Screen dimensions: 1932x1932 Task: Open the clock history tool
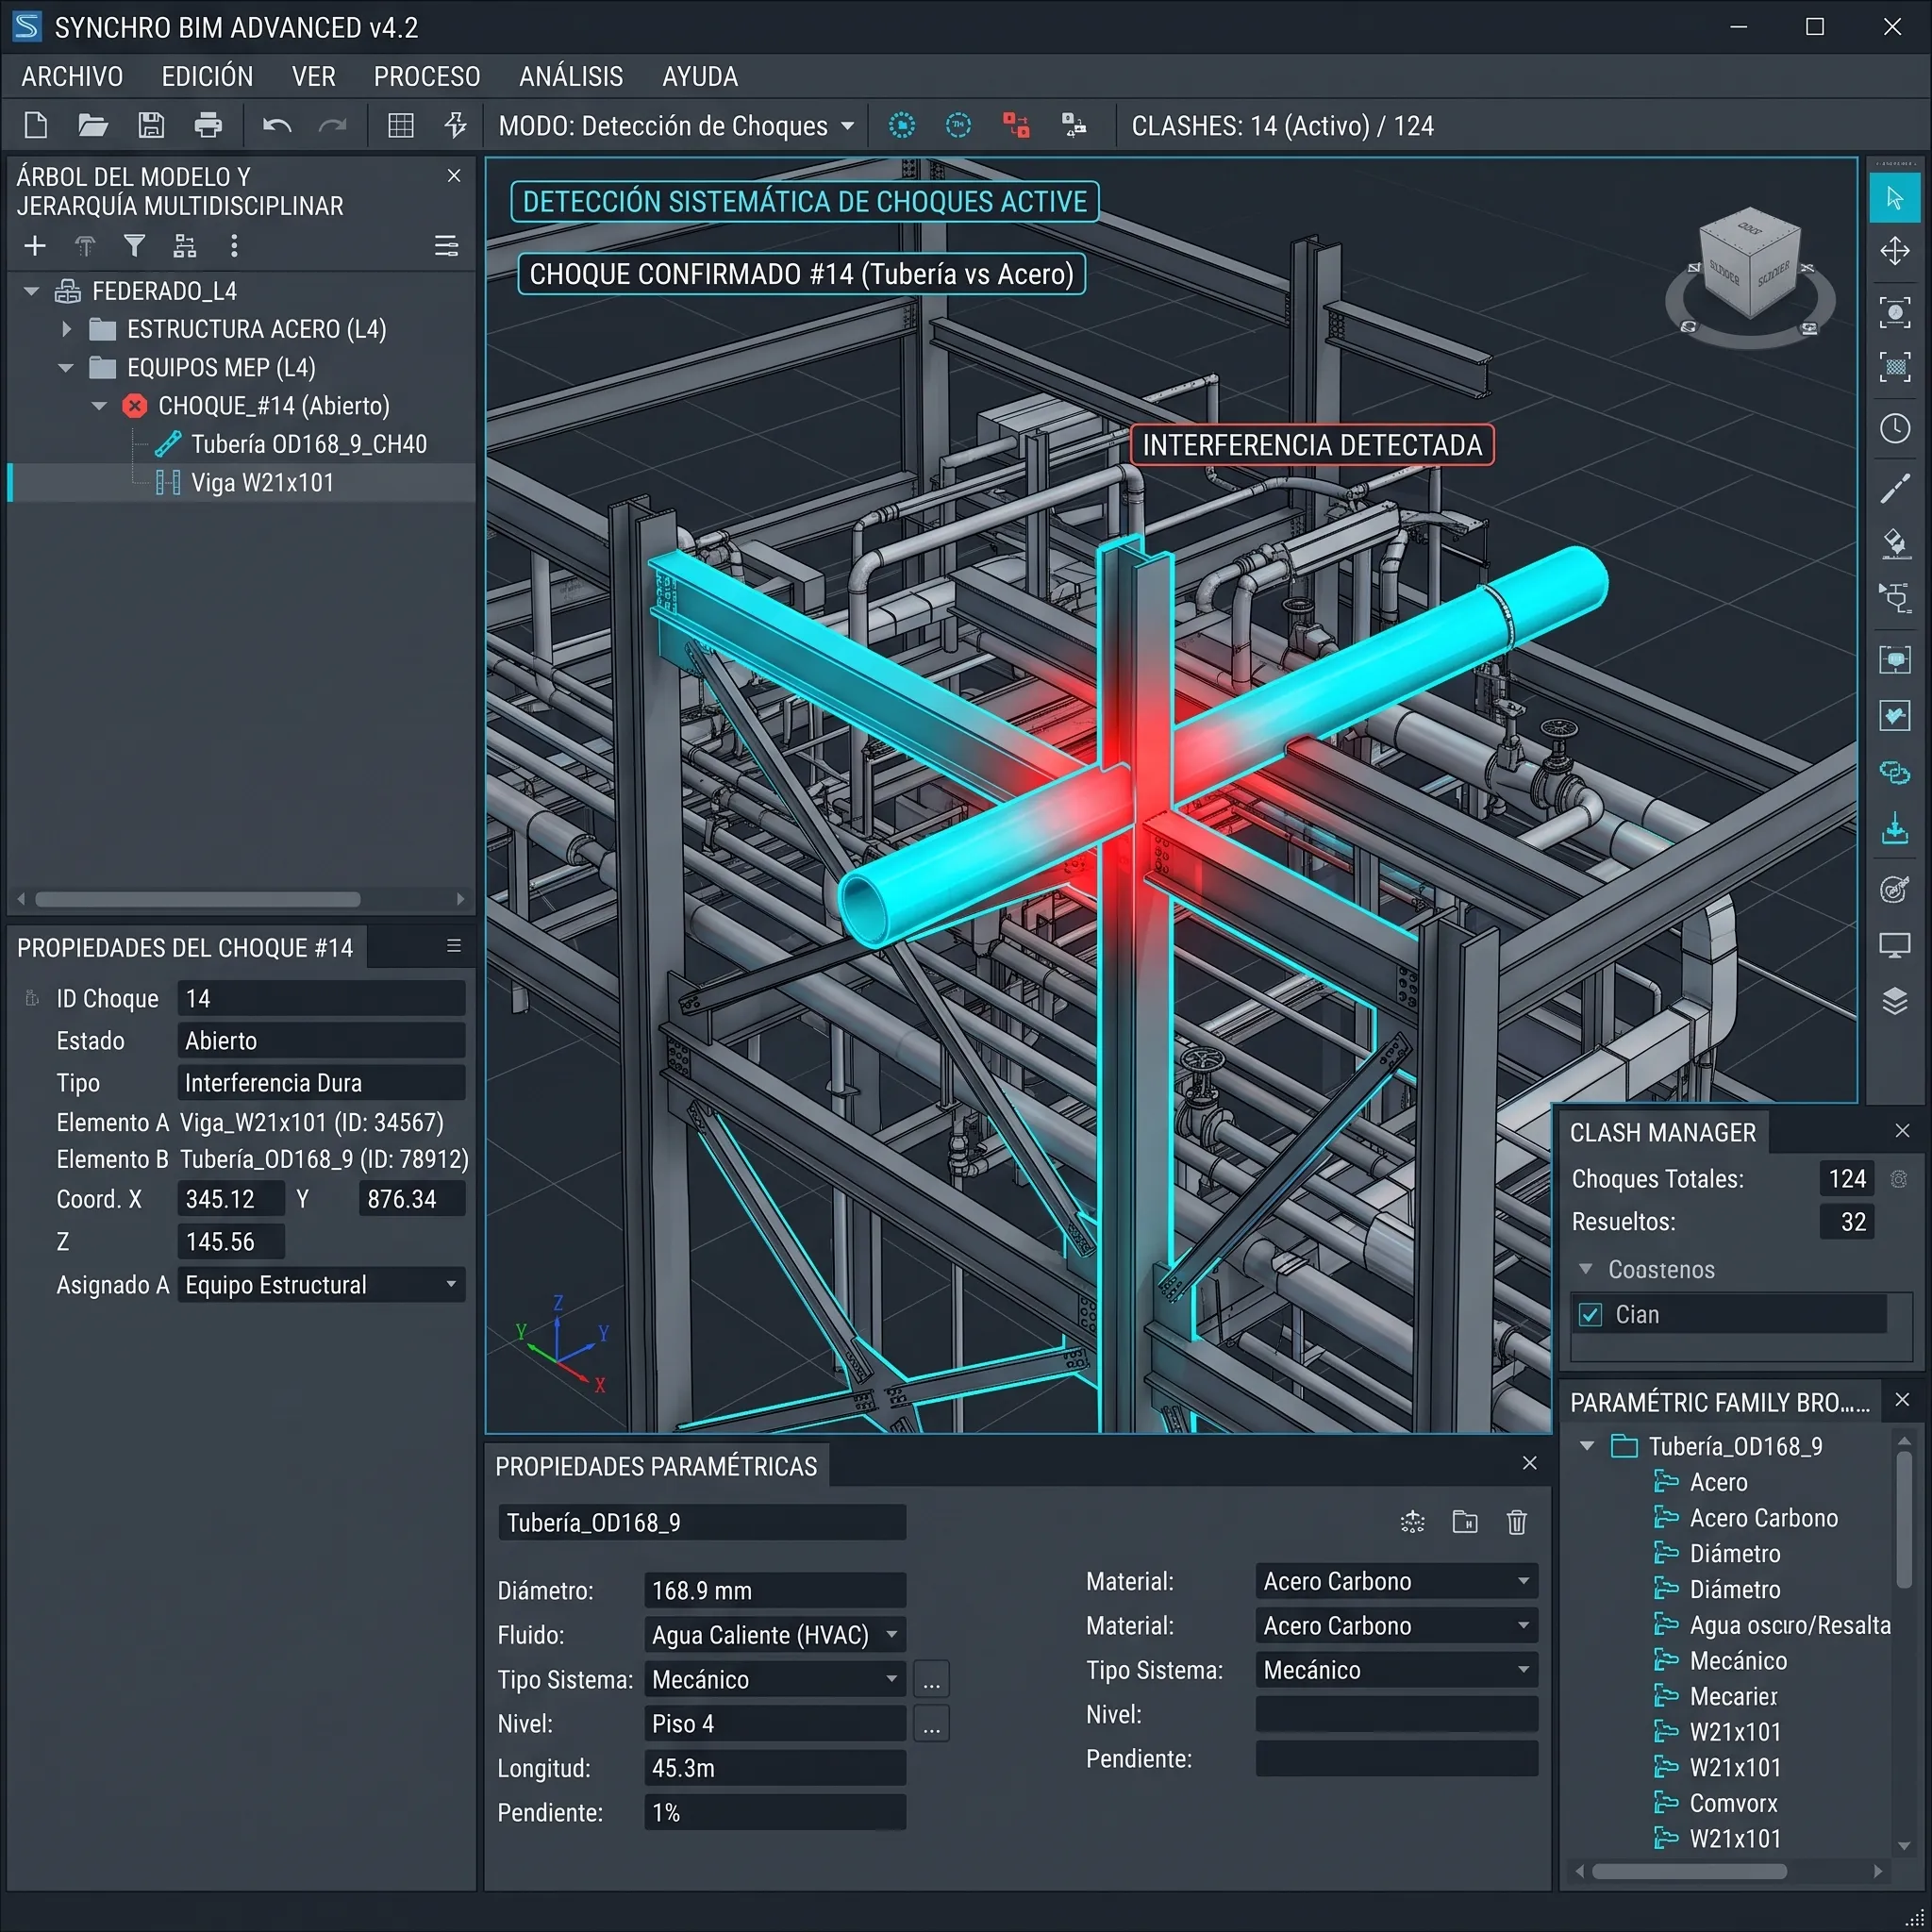tap(1895, 429)
